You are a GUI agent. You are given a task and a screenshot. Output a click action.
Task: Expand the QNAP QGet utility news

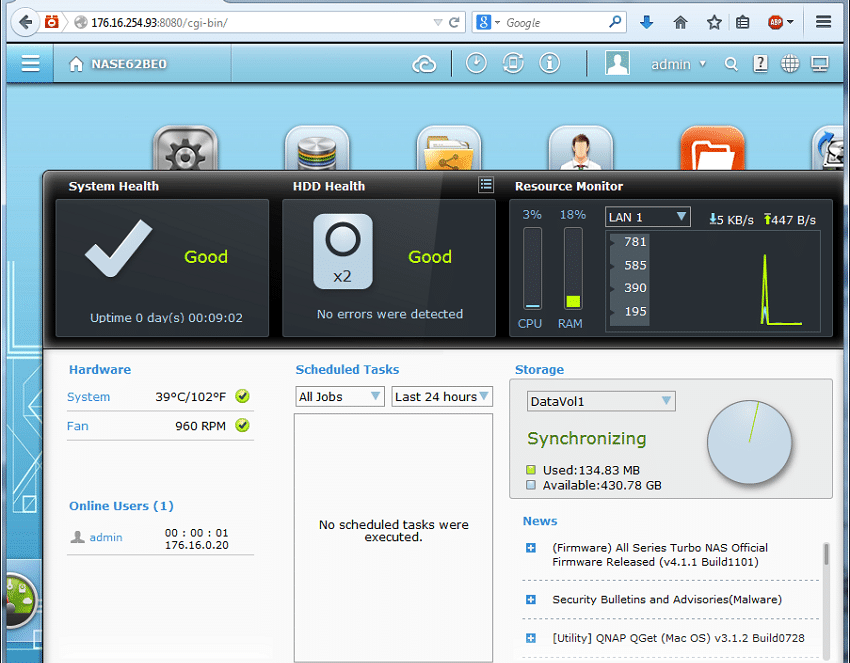pos(531,638)
